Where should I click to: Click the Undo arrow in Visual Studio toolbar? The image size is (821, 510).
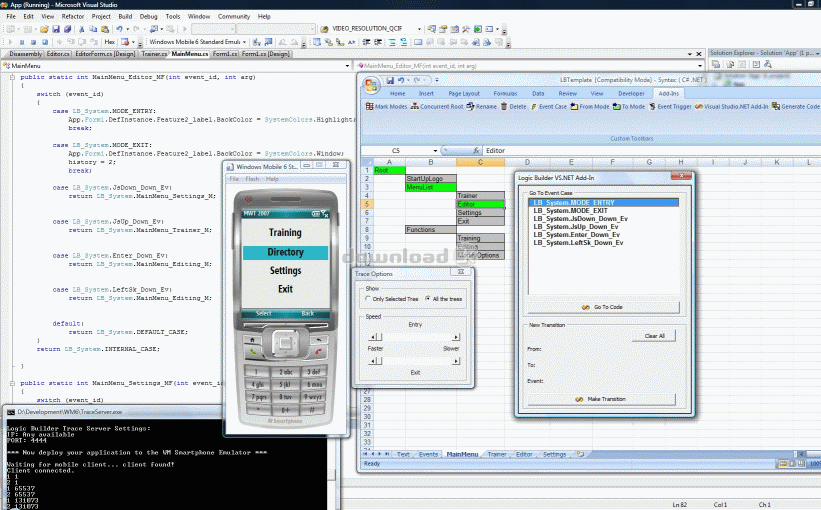point(119,29)
